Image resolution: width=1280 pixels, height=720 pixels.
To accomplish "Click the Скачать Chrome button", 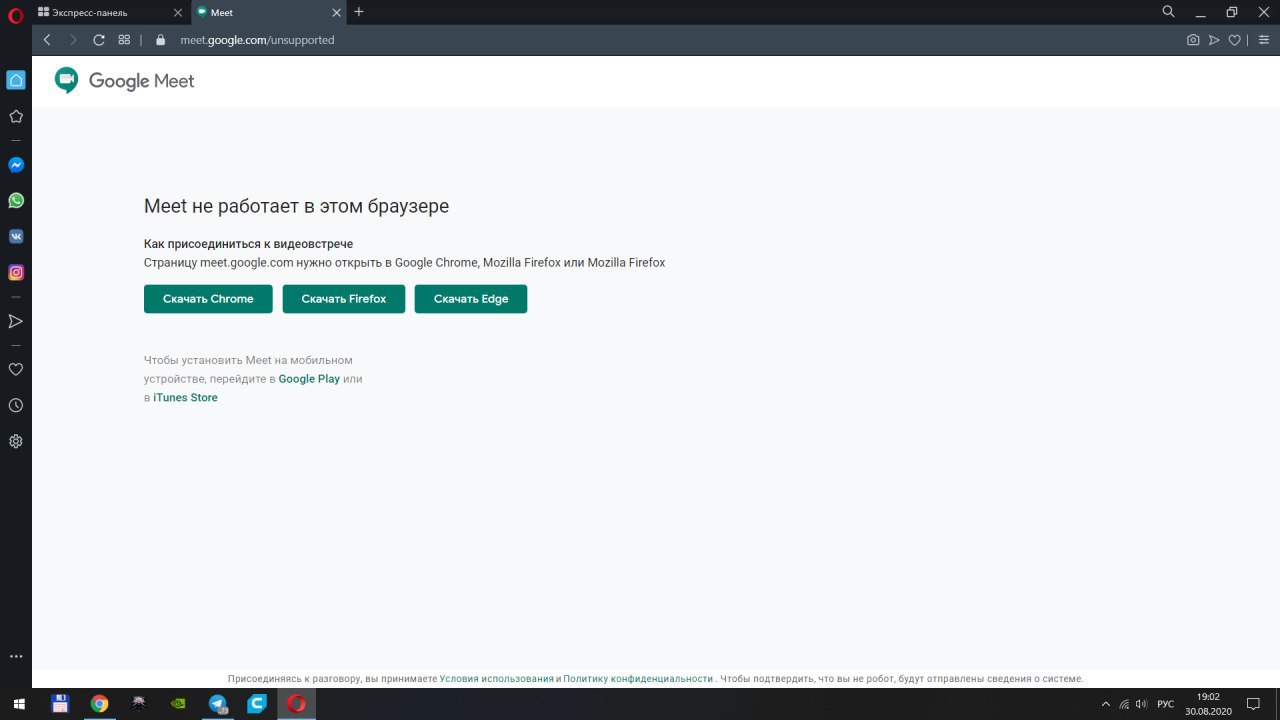I will click(208, 299).
